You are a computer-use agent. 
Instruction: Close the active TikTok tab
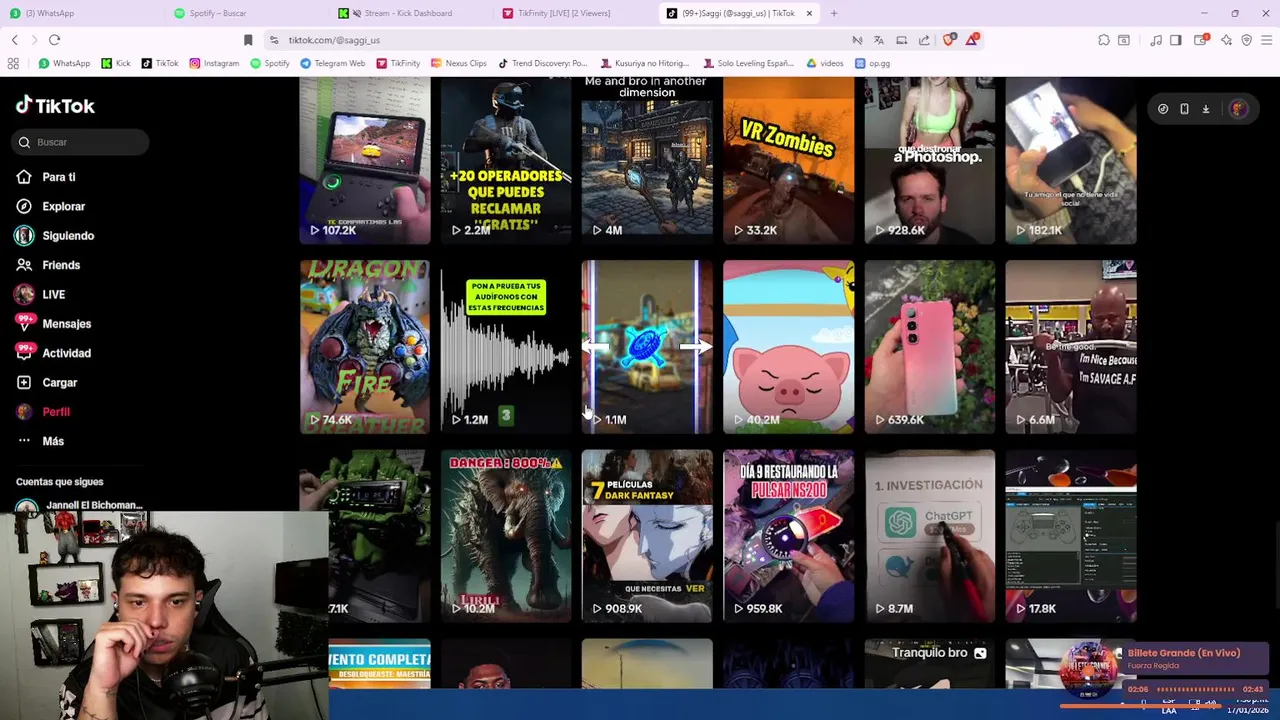click(809, 13)
